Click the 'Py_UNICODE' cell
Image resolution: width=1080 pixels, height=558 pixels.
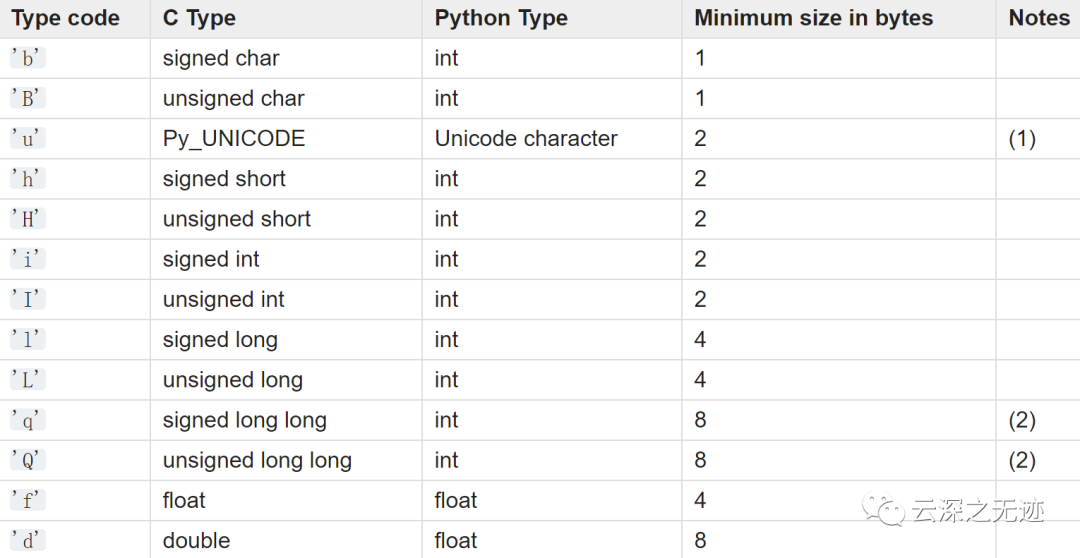[233, 139]
